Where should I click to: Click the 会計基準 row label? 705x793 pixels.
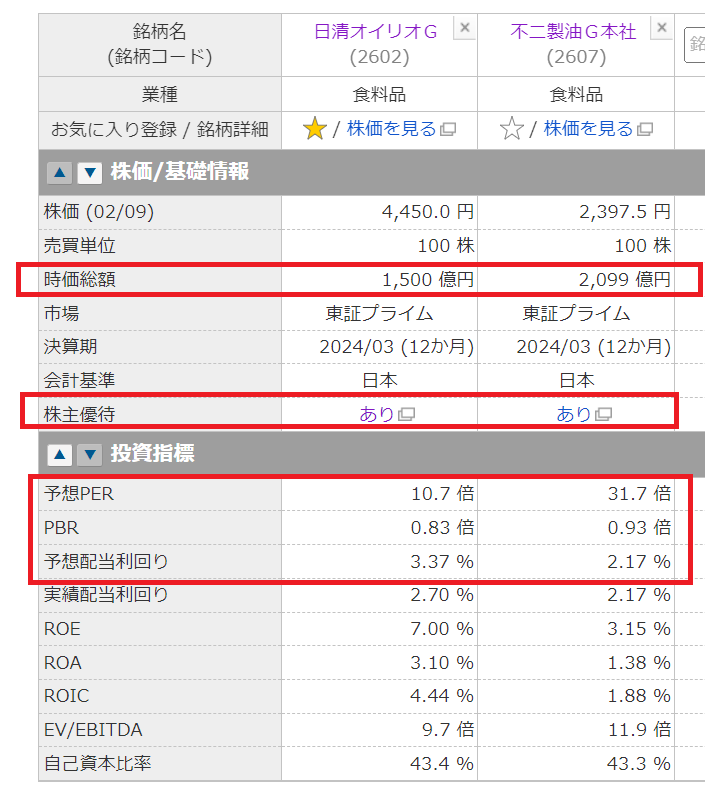(79, 380)
